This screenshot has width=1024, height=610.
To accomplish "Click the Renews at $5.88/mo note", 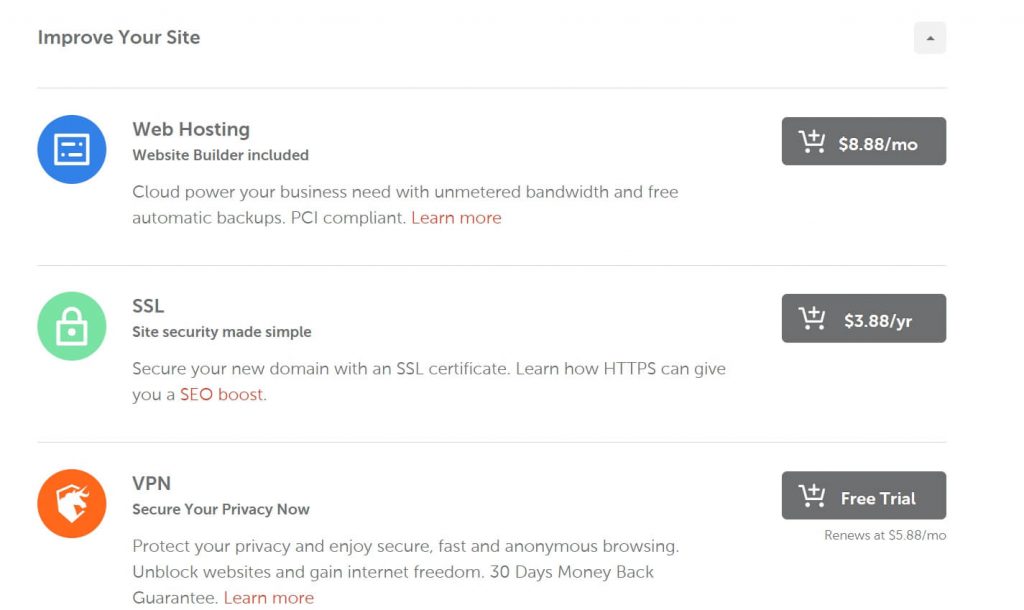I will [885, 536].
